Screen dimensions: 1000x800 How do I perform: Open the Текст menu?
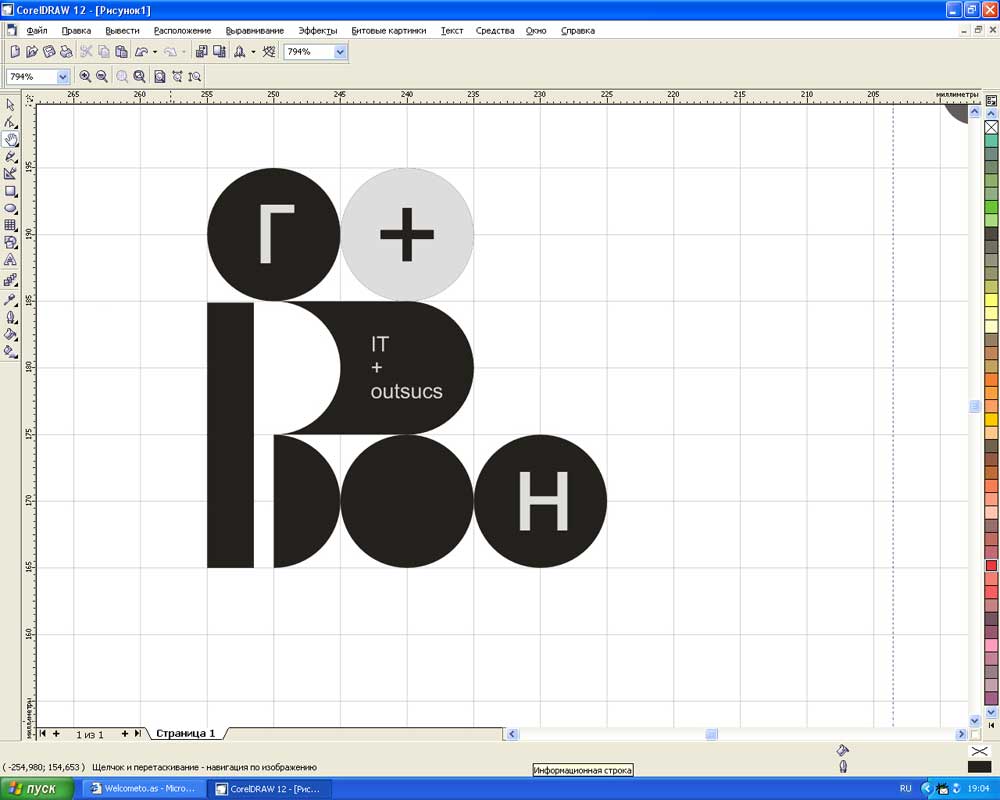tap(451, 30)
